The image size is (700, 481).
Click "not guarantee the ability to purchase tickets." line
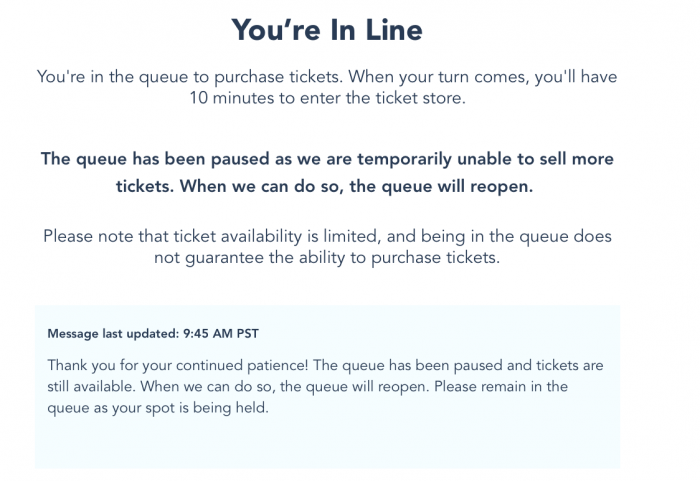[x=327, y=258]
